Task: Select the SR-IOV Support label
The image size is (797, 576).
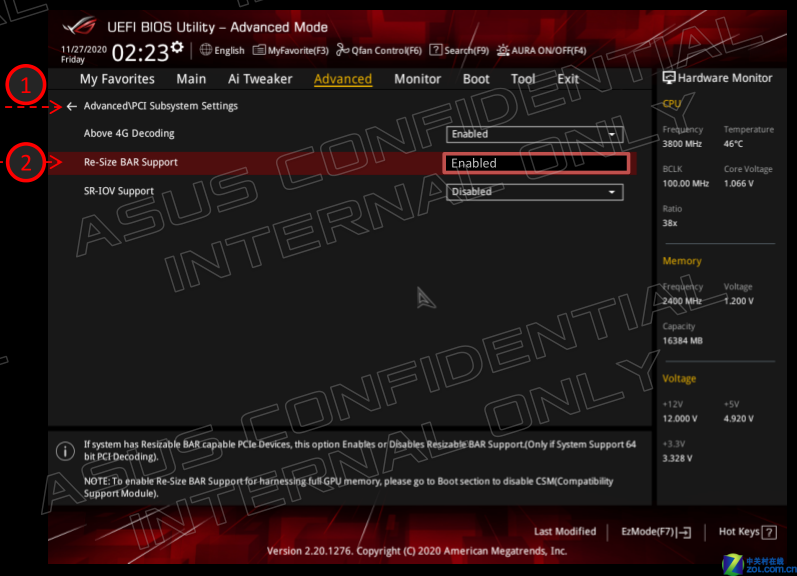Action: pos(118,191)
